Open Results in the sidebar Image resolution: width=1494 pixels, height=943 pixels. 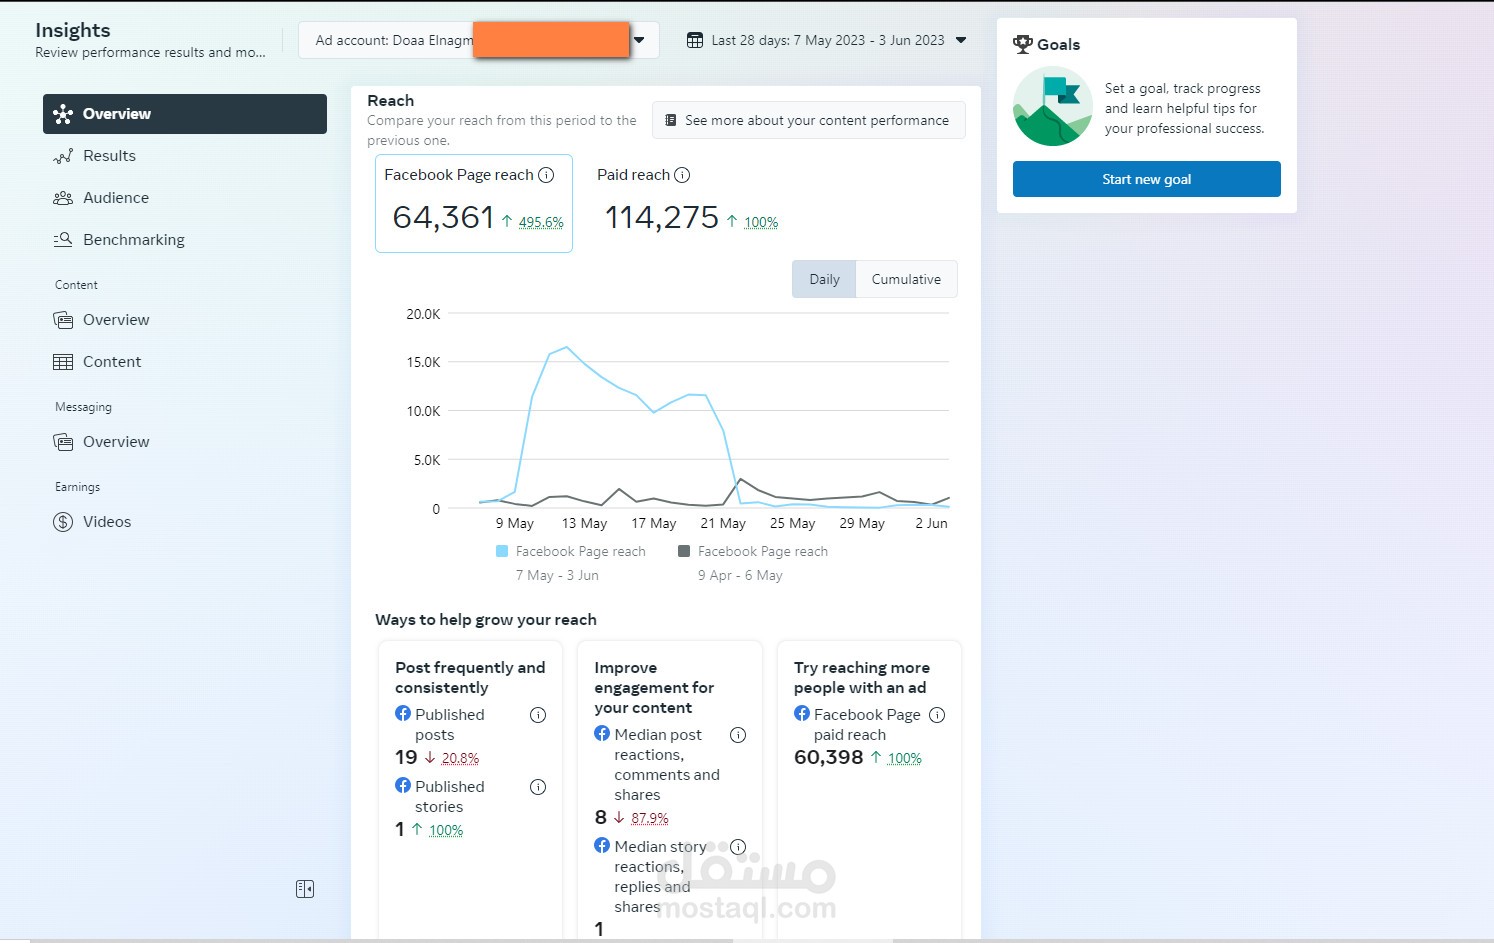[109, 156]
